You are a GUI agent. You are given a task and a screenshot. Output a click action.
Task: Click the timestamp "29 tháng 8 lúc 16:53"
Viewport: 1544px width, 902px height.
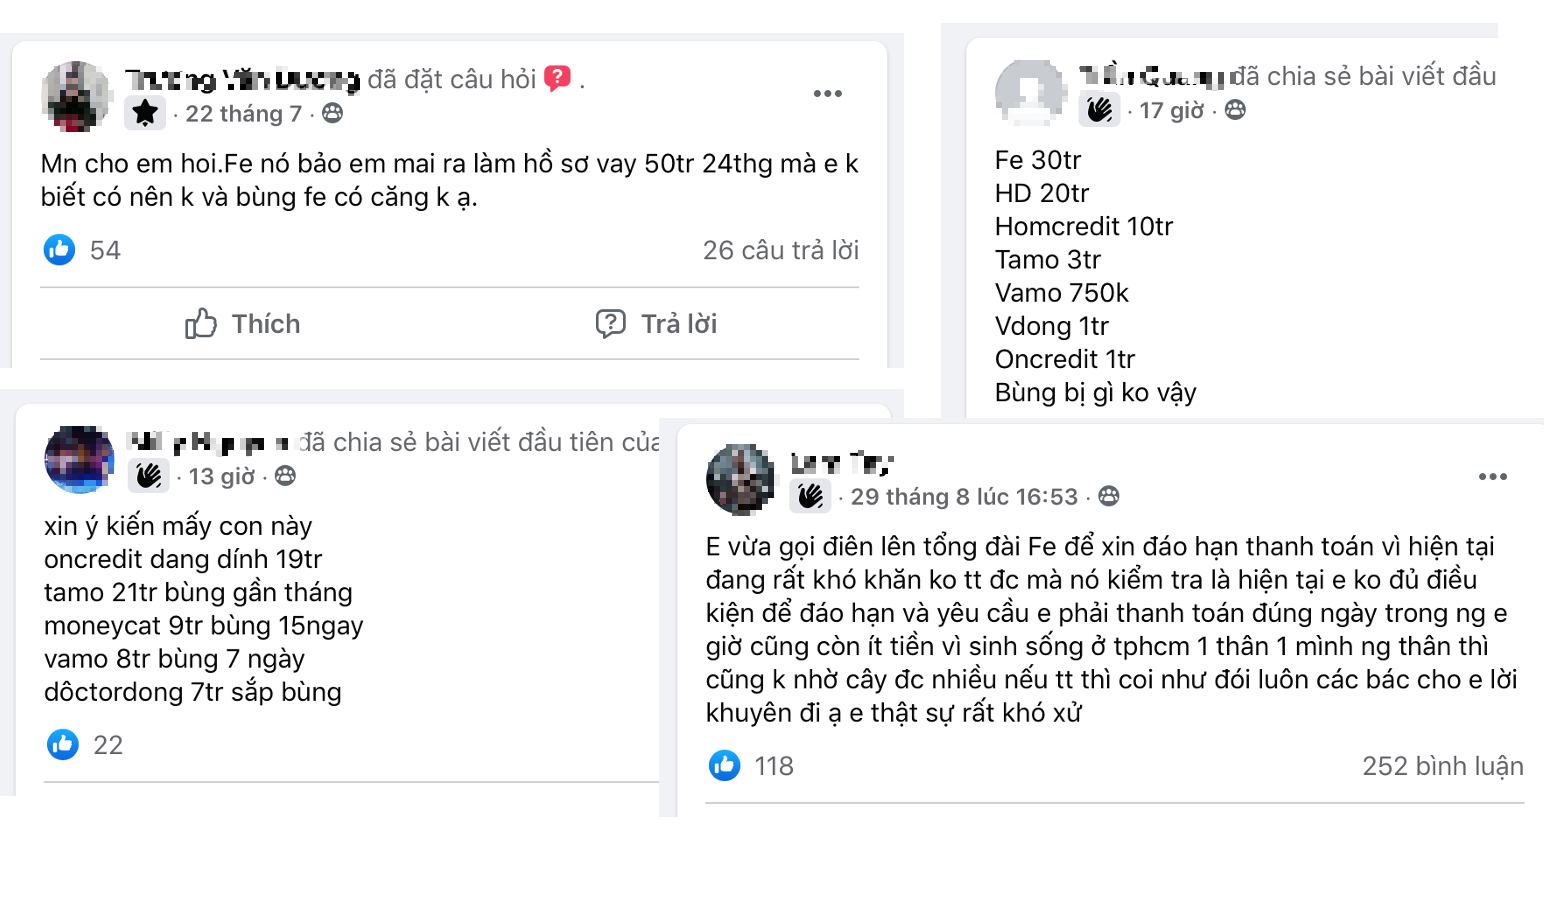(966, 496)
